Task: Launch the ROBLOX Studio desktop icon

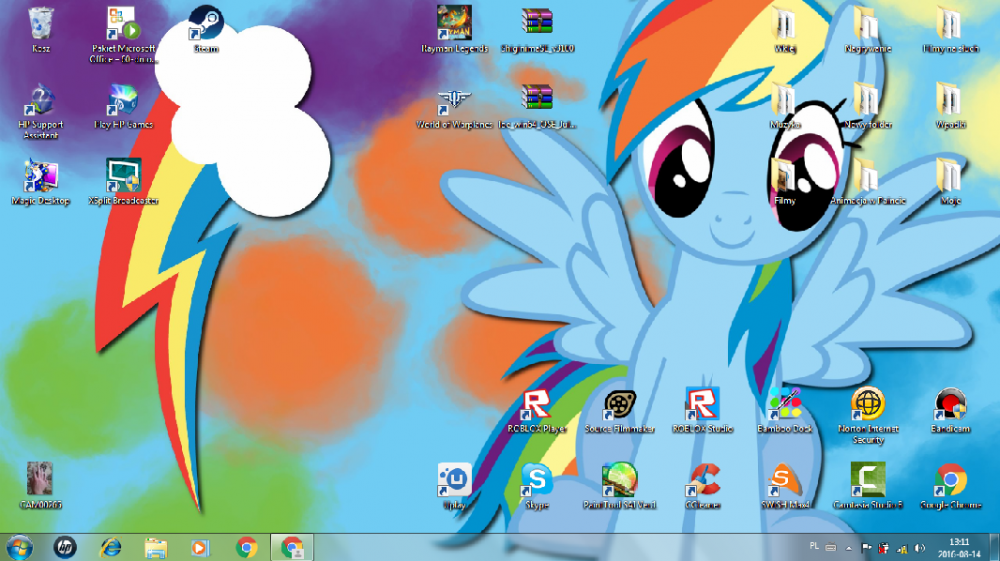Action: tap(702, 405)
